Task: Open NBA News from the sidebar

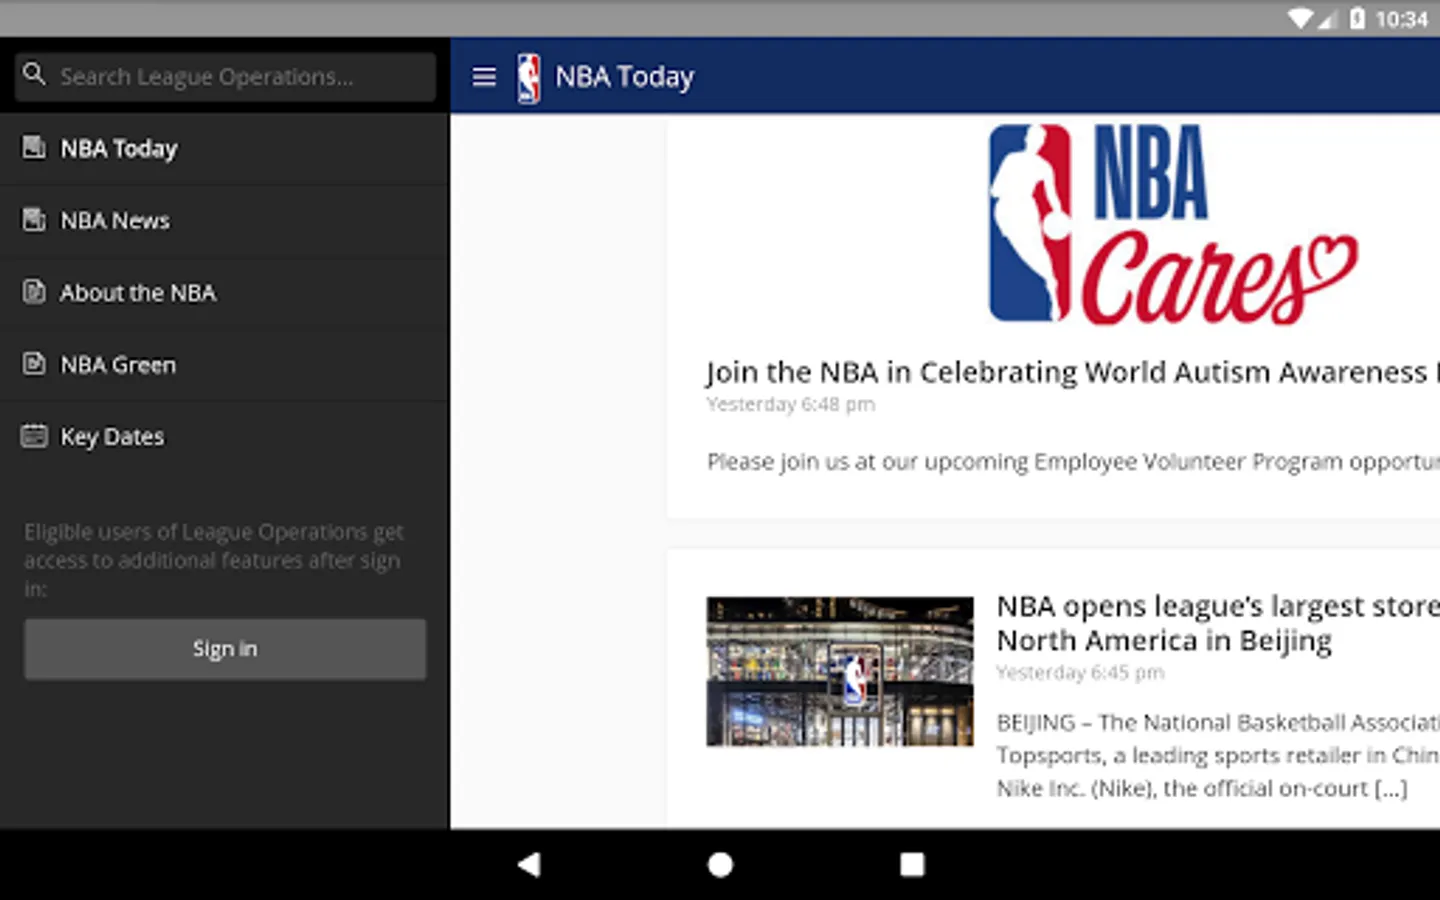Action: 225,221
